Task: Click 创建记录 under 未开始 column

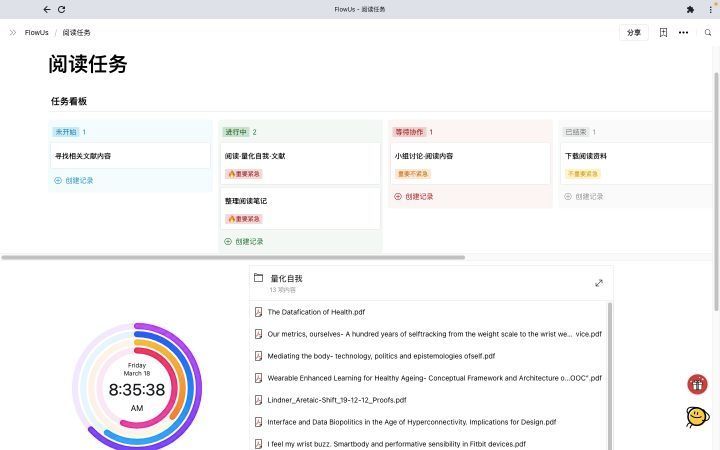Action: pyautogui.click(x=74, y=180)
